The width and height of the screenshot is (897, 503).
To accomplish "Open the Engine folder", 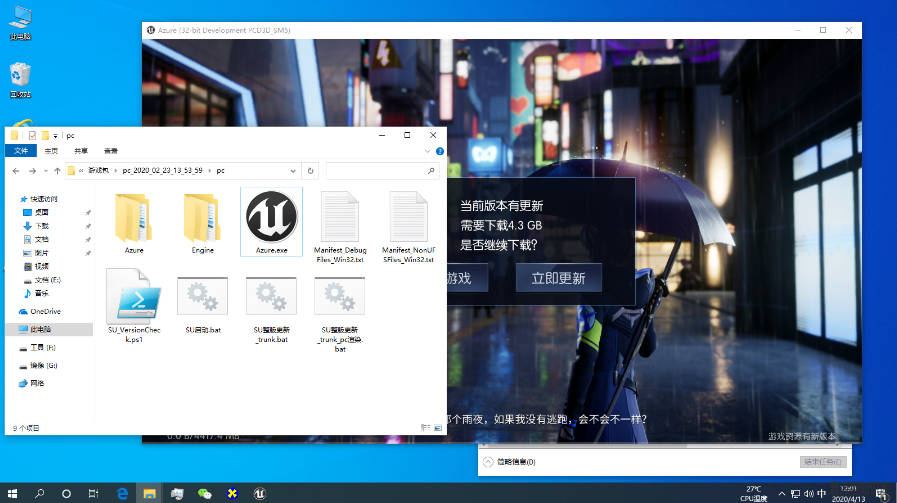I will coord(202,218).
